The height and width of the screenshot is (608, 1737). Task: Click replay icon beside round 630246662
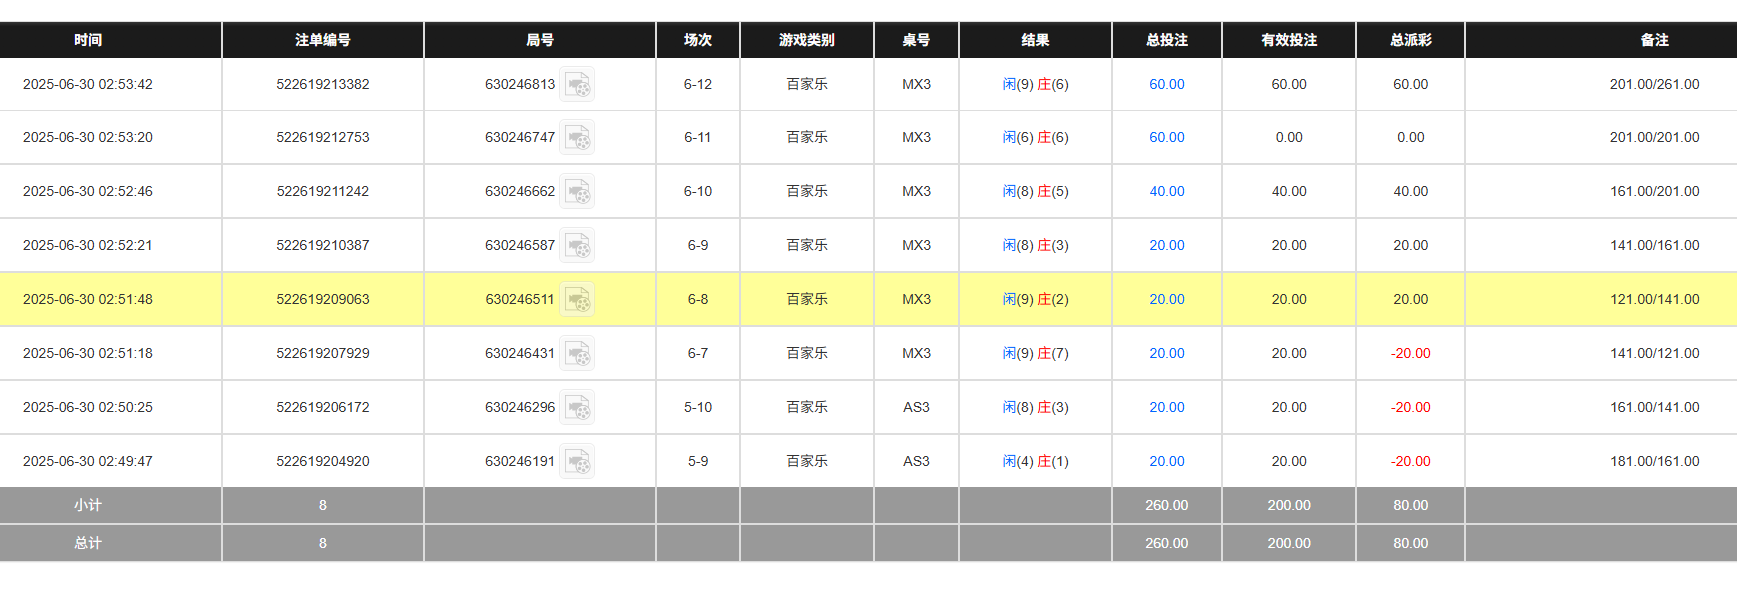click(x=577, y=192)
